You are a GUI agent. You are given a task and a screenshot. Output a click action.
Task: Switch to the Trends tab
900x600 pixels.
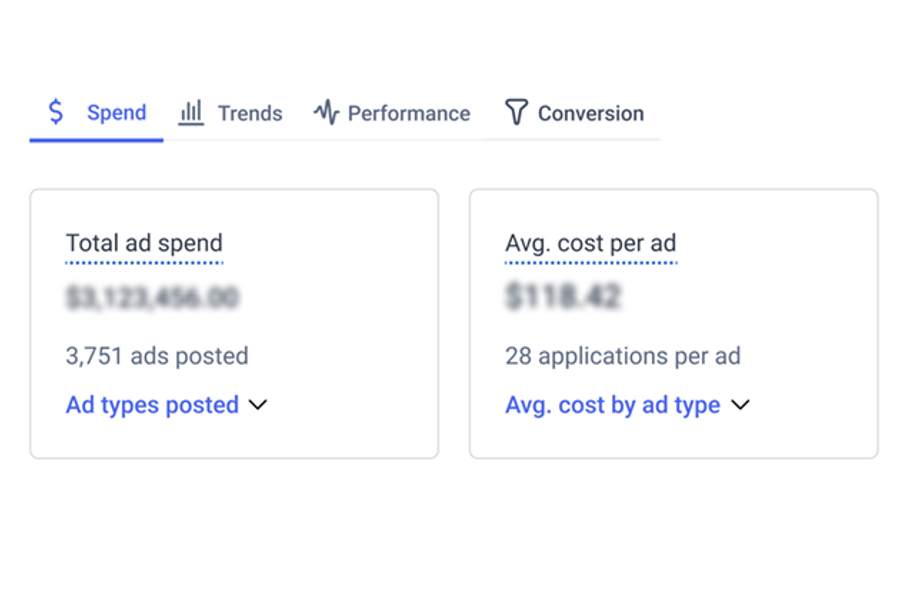(x=250, y=113)
